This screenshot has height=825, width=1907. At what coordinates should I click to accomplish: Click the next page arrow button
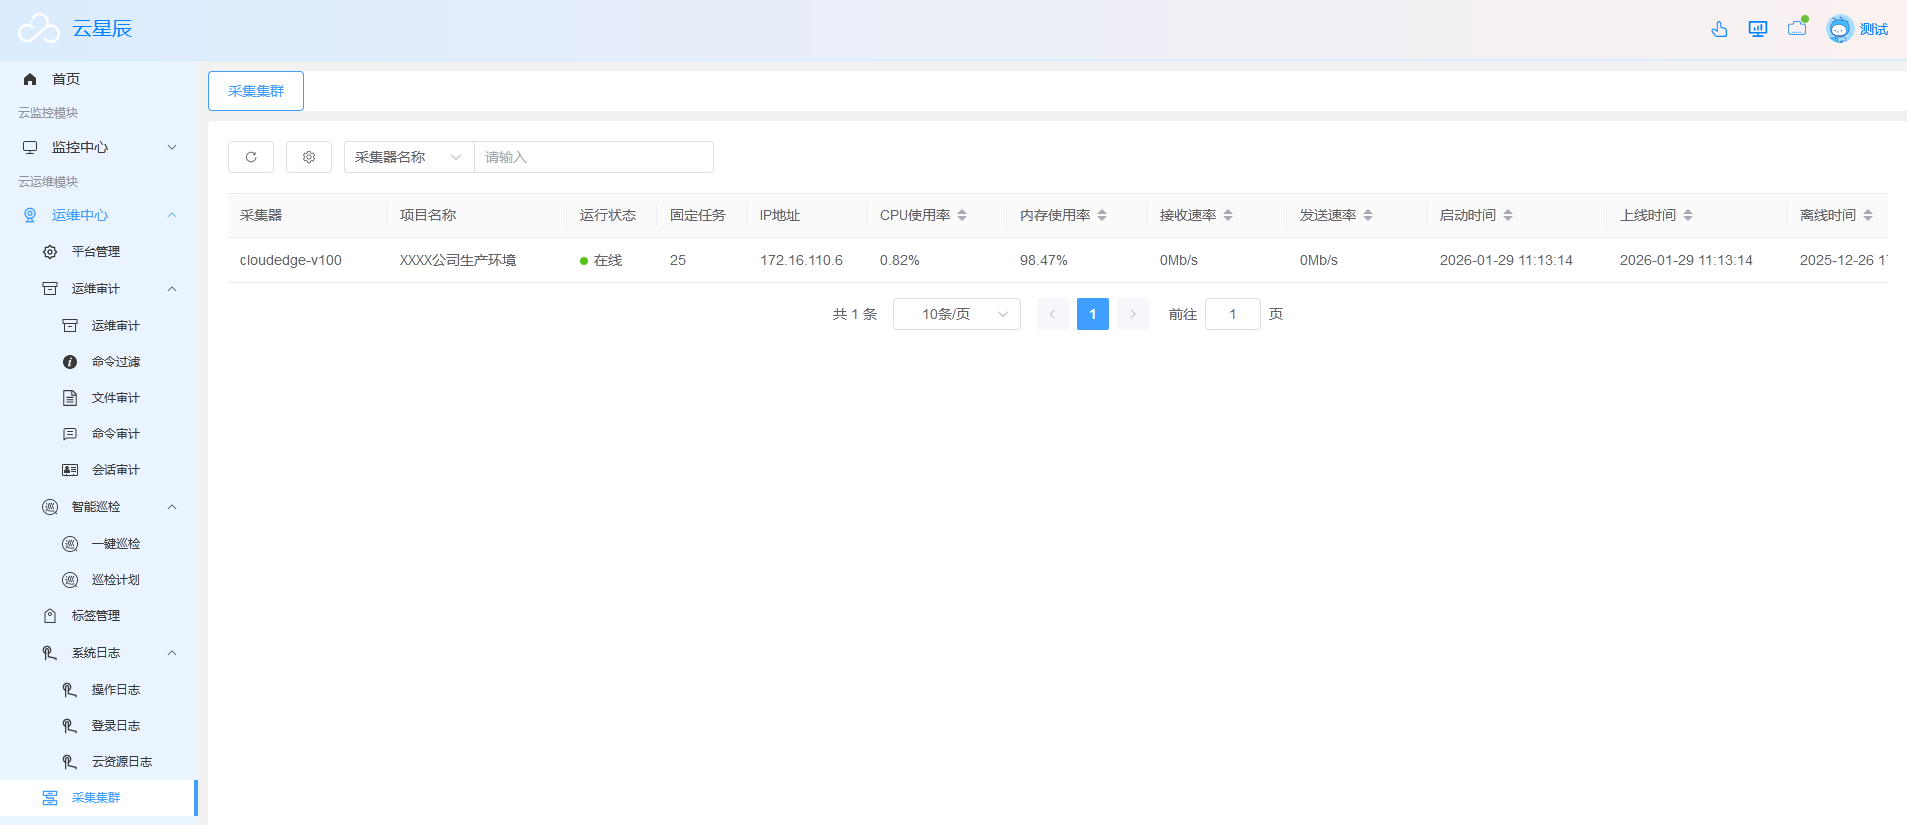tap(1133, 314)
